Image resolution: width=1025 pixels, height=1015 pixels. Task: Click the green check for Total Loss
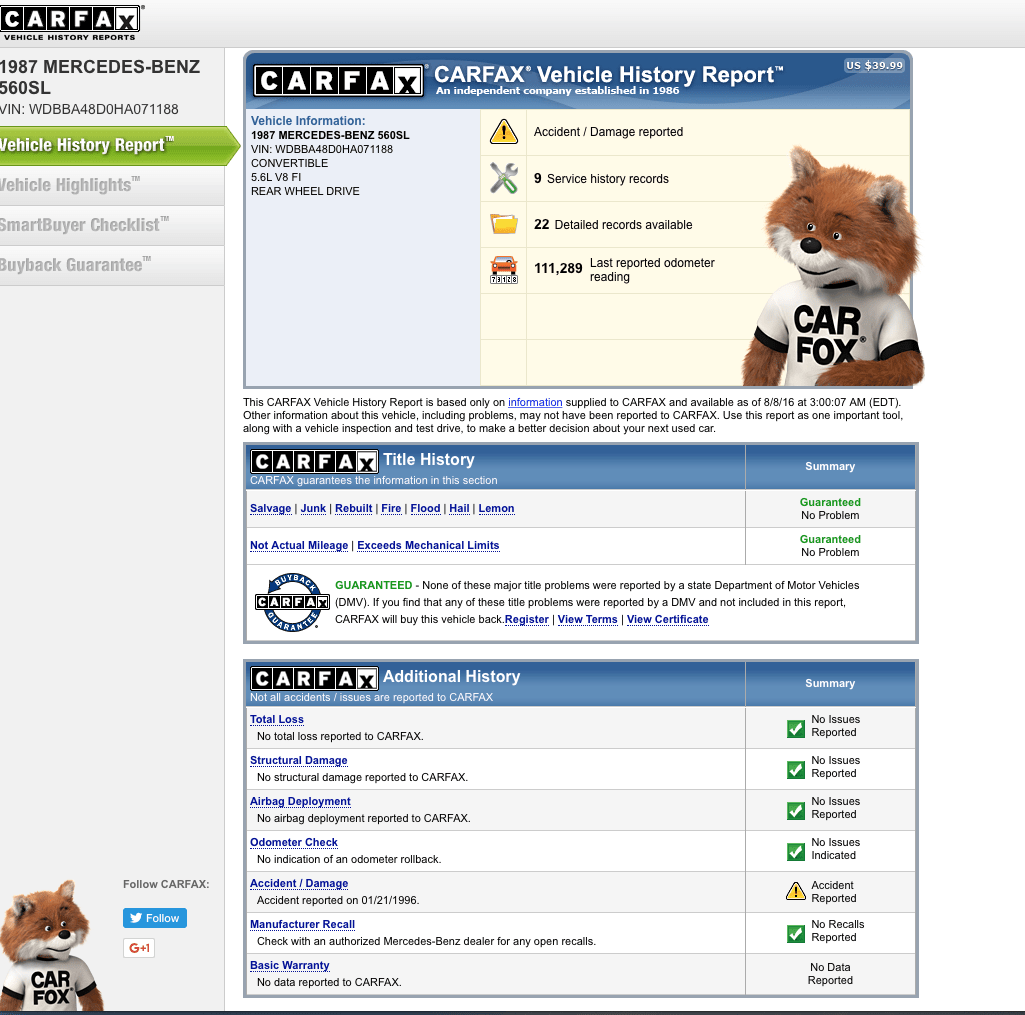point(796,728)
